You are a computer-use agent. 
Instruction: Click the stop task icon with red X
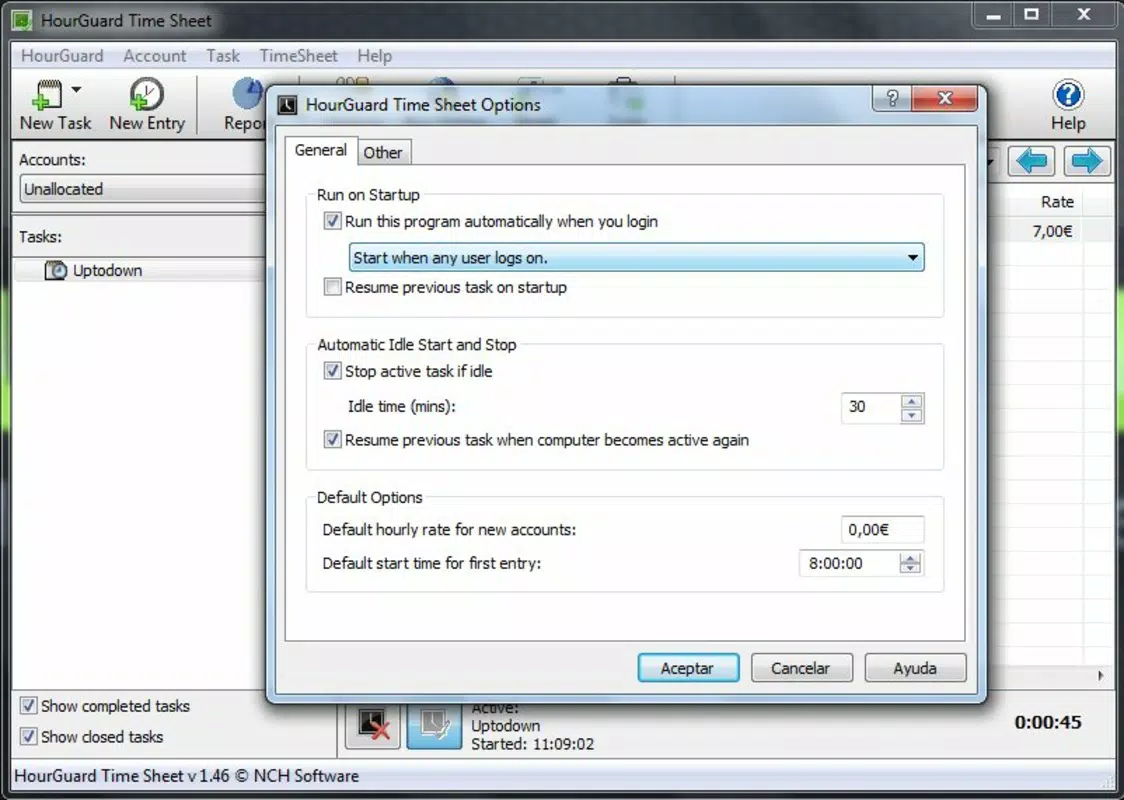tap(373, 725)
